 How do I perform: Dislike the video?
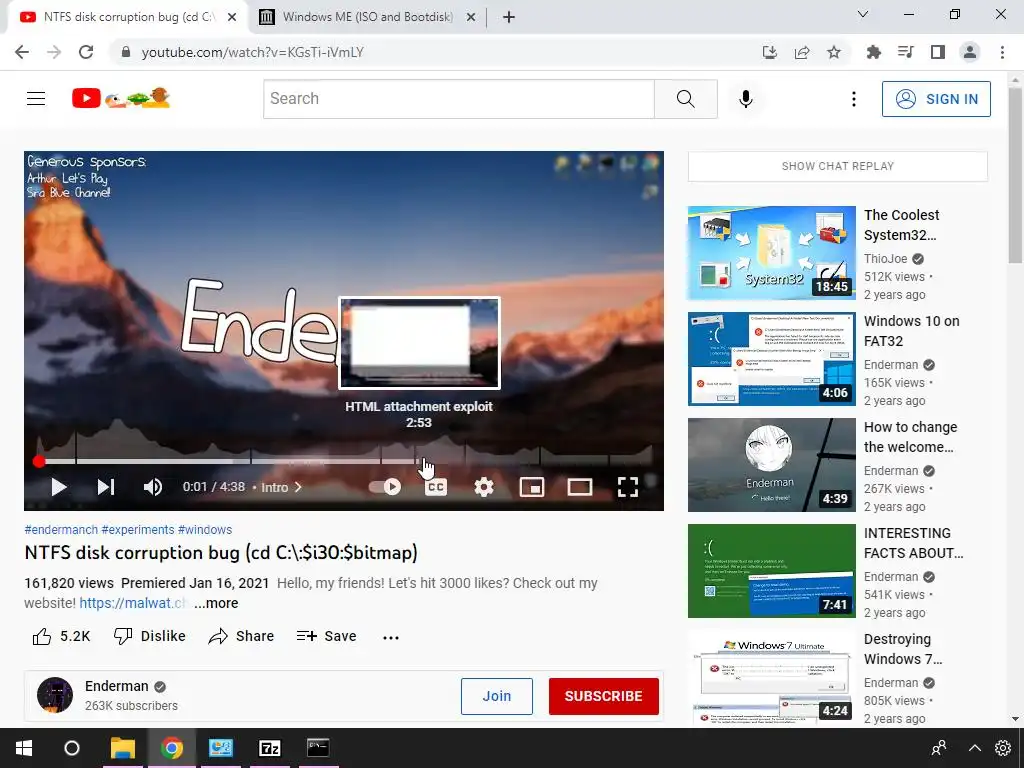point(150,636)
